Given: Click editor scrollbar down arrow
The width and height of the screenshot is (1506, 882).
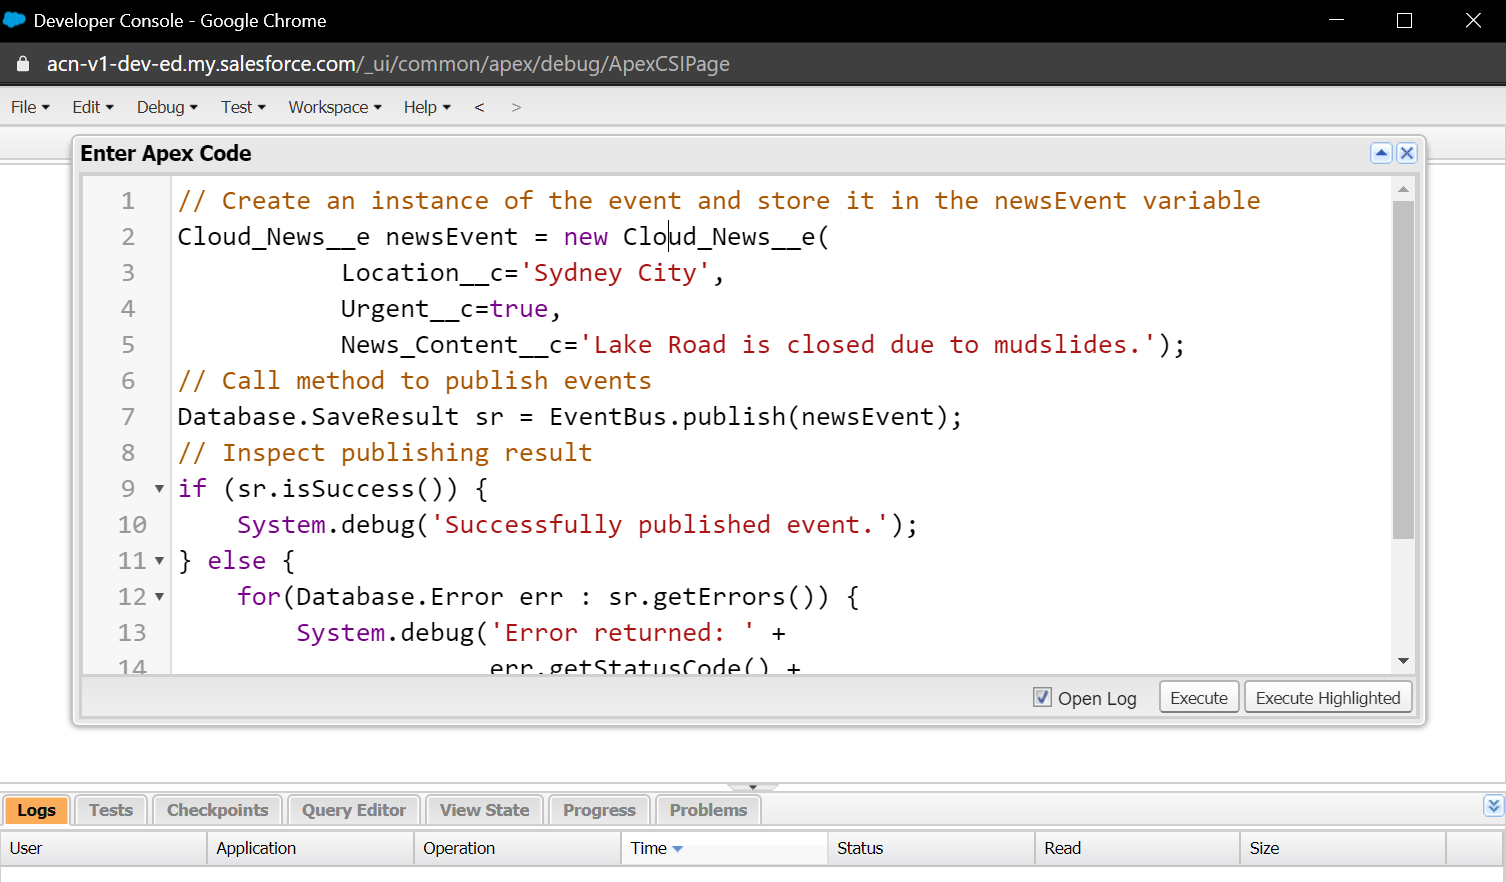Looking at the screenshot, I should click(1403, 661).
